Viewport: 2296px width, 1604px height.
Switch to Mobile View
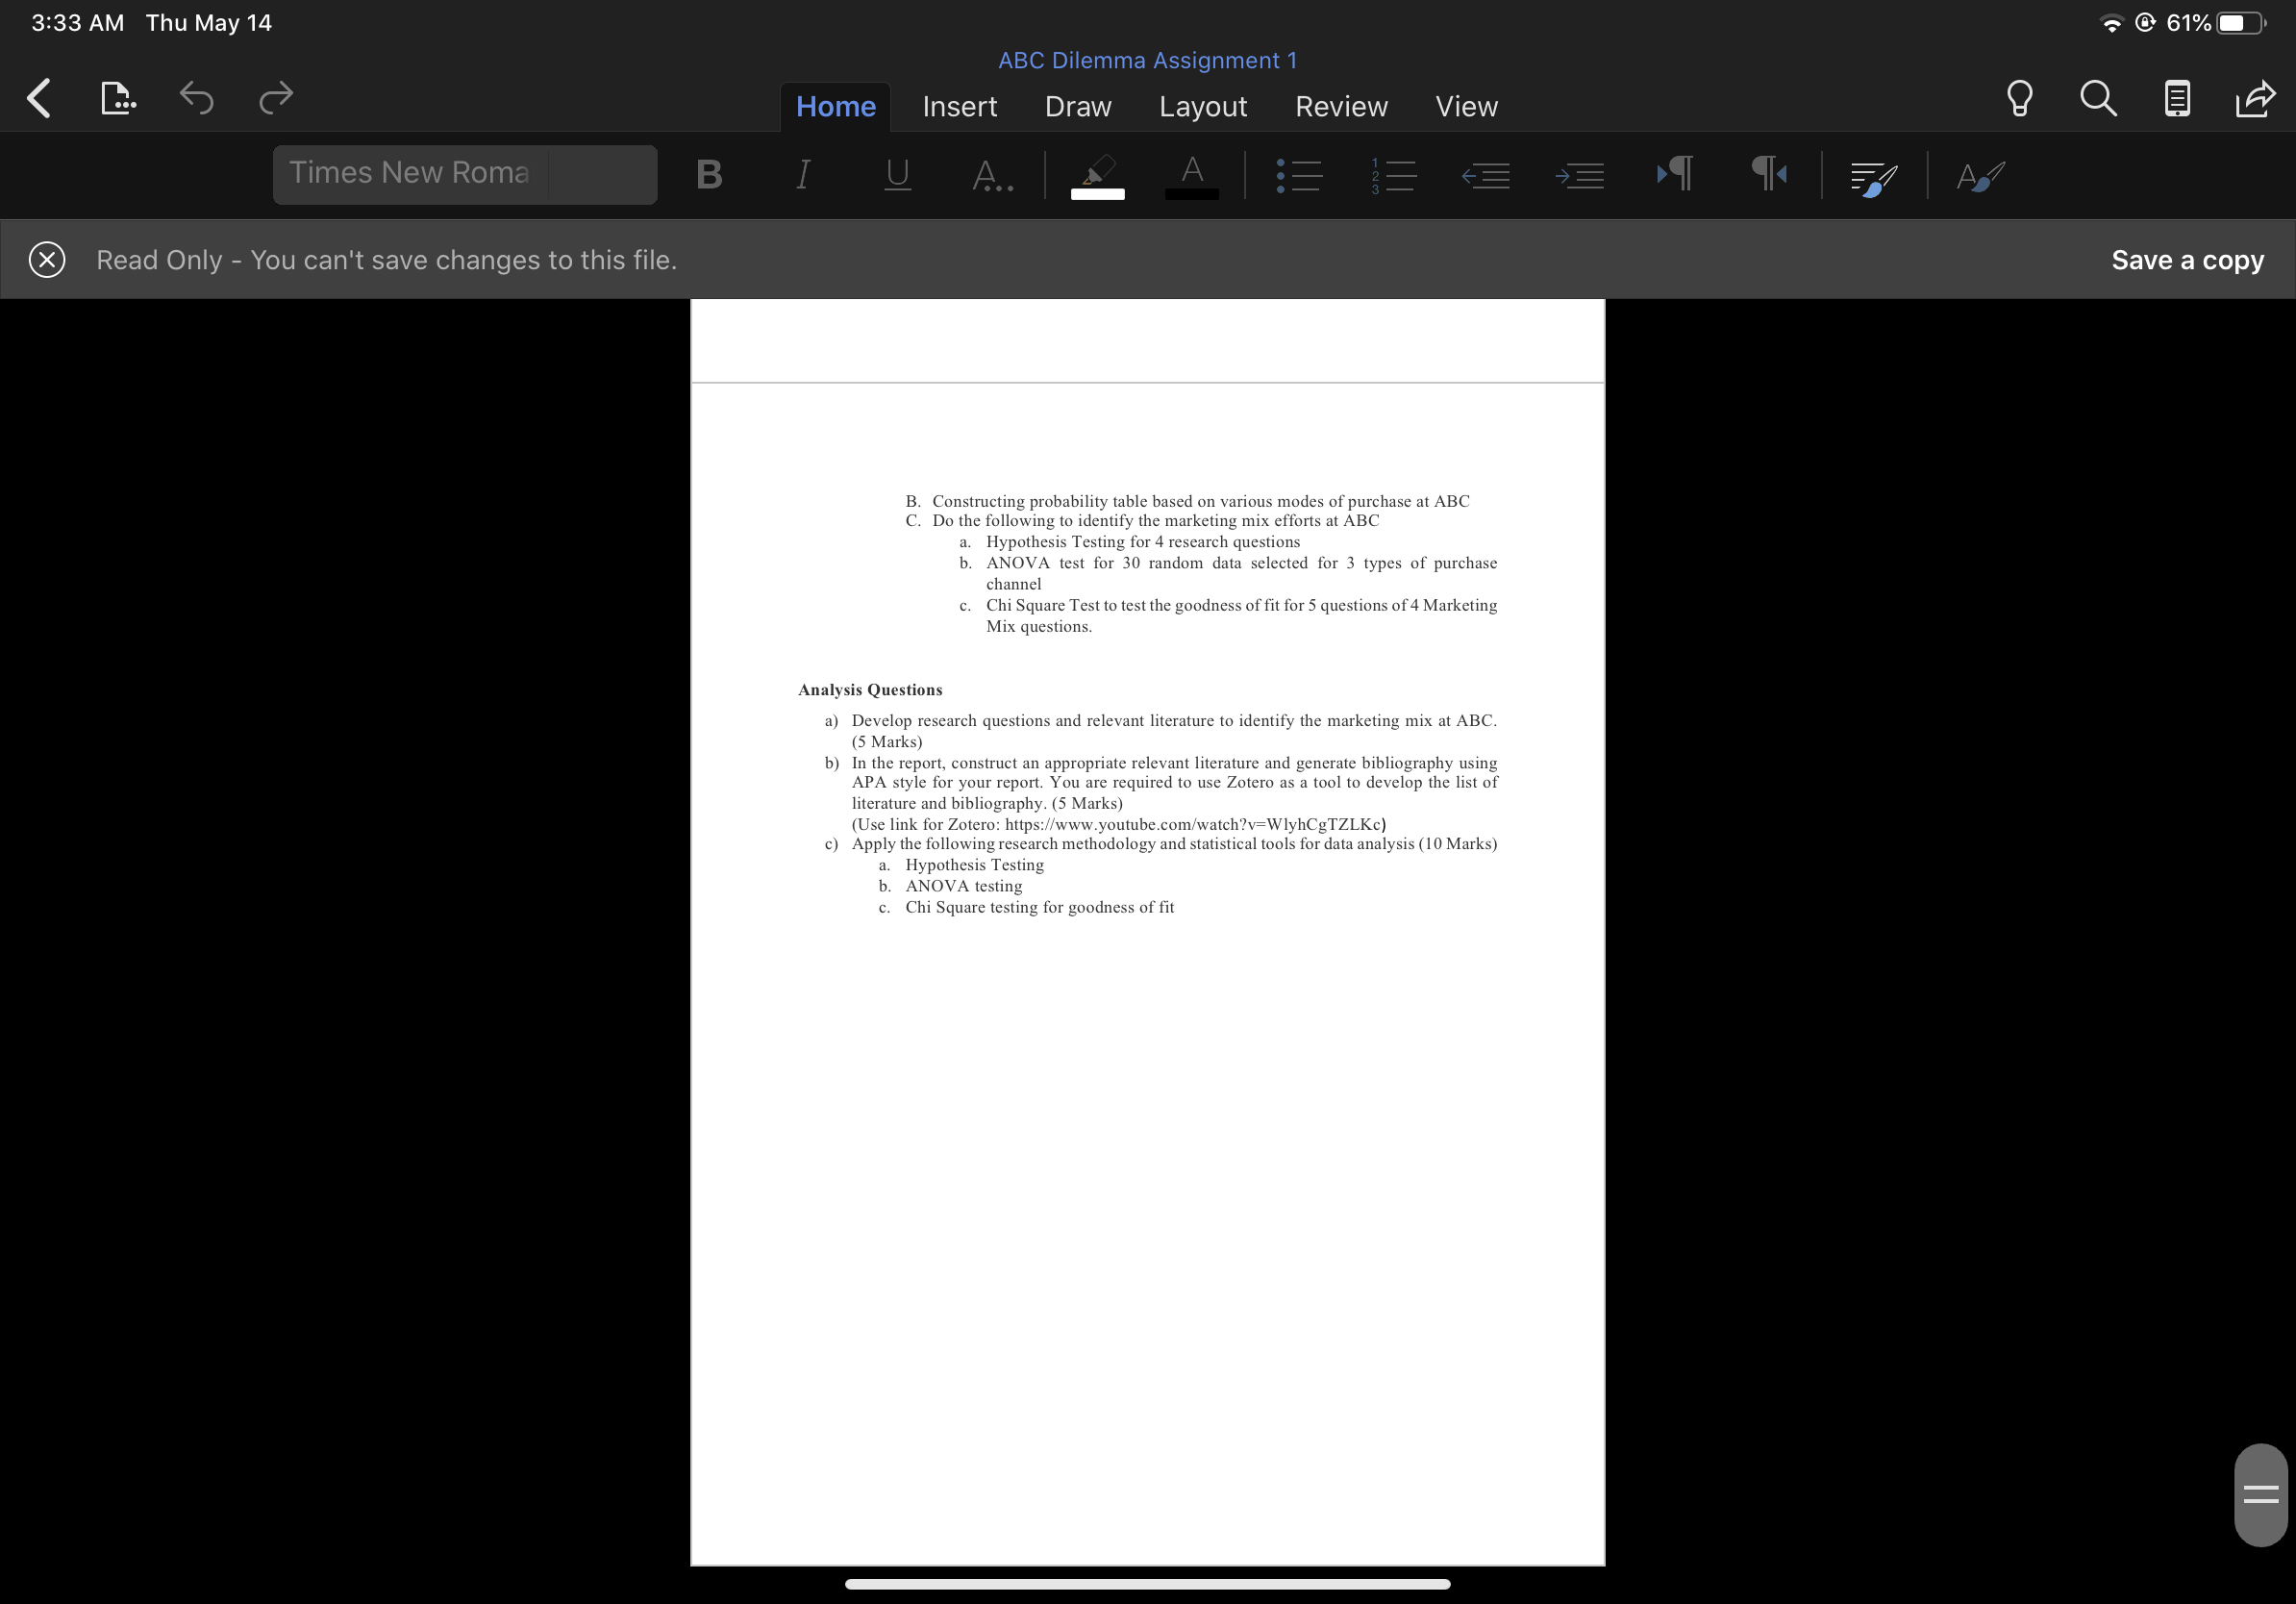tap(2177, 98)
